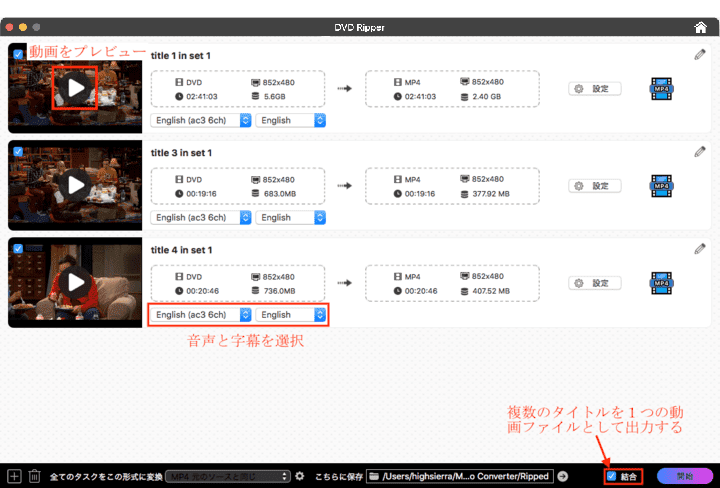Select title 3 DVD source info box
The image size is (720, 488).
pos(238,186)
